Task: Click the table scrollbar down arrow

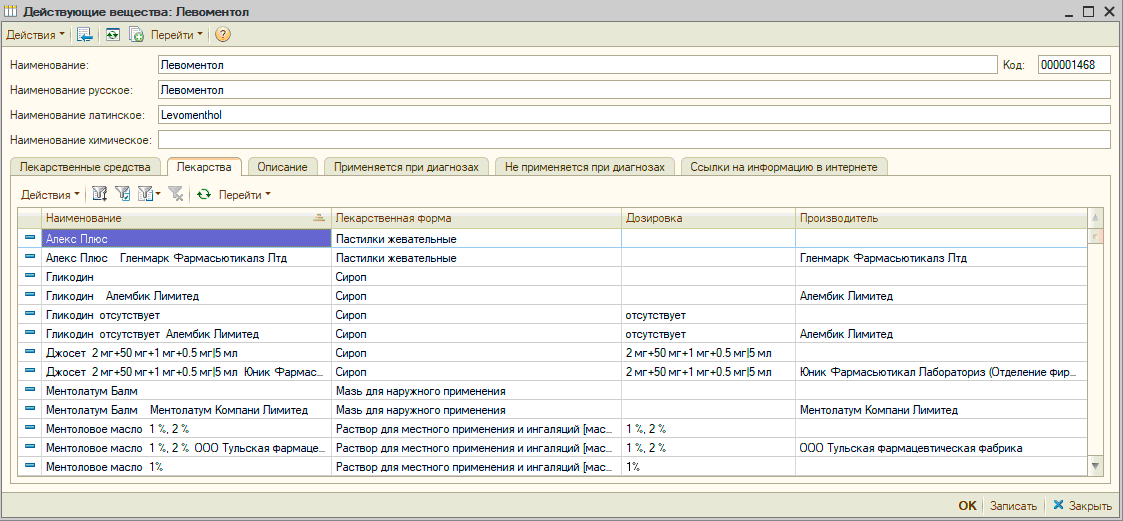Action: click(1095, 465)
